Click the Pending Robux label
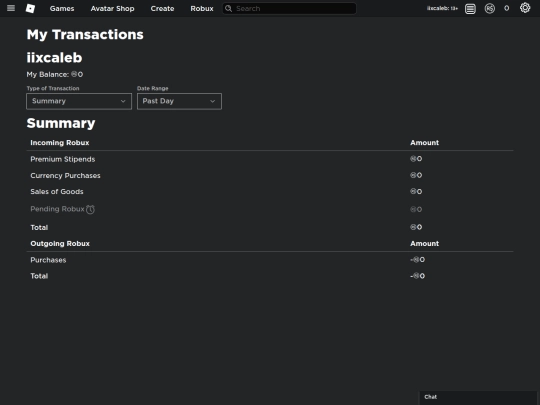Screen dimensions: 540x405 pos(57,209)
